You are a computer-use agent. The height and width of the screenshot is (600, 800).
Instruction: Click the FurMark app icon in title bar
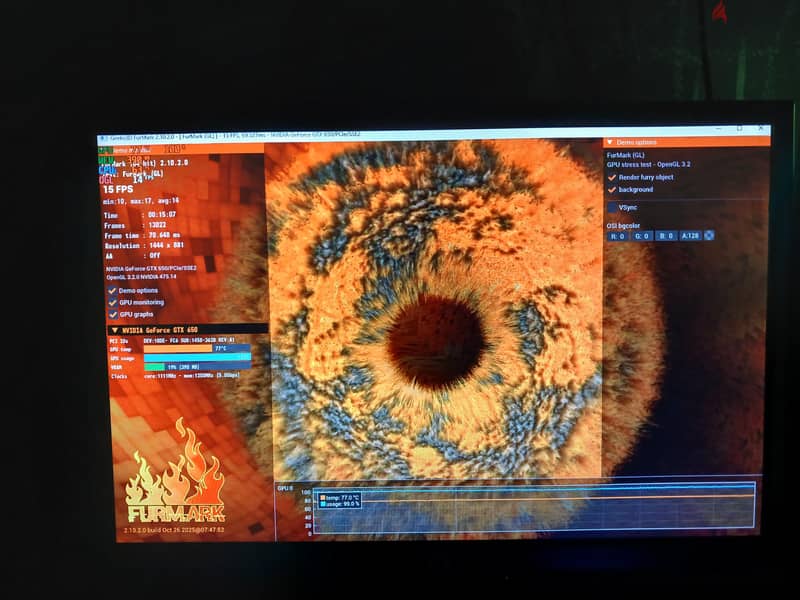(101, 138)
